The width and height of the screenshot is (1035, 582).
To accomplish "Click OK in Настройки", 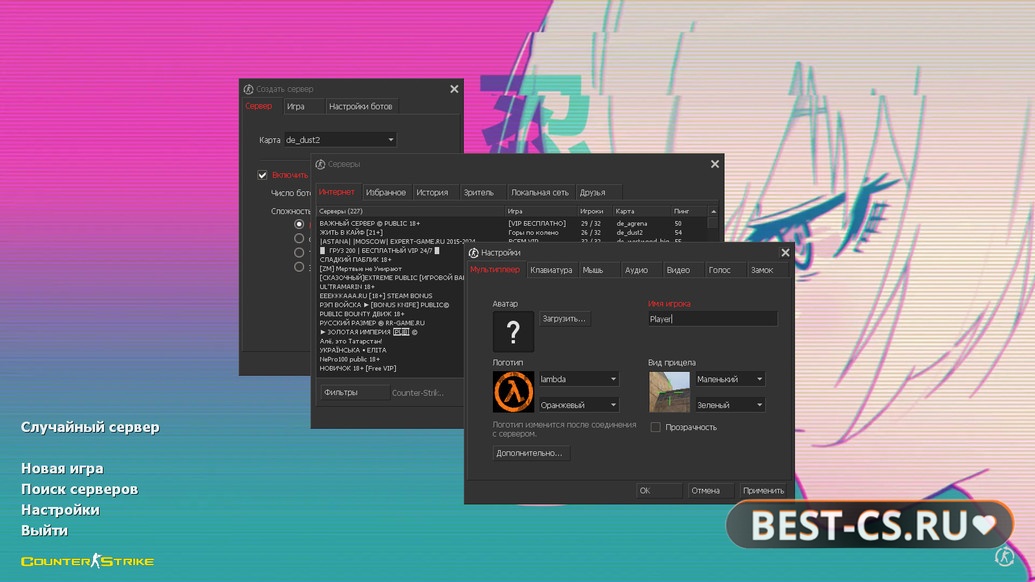I will [x=659, y=490].
